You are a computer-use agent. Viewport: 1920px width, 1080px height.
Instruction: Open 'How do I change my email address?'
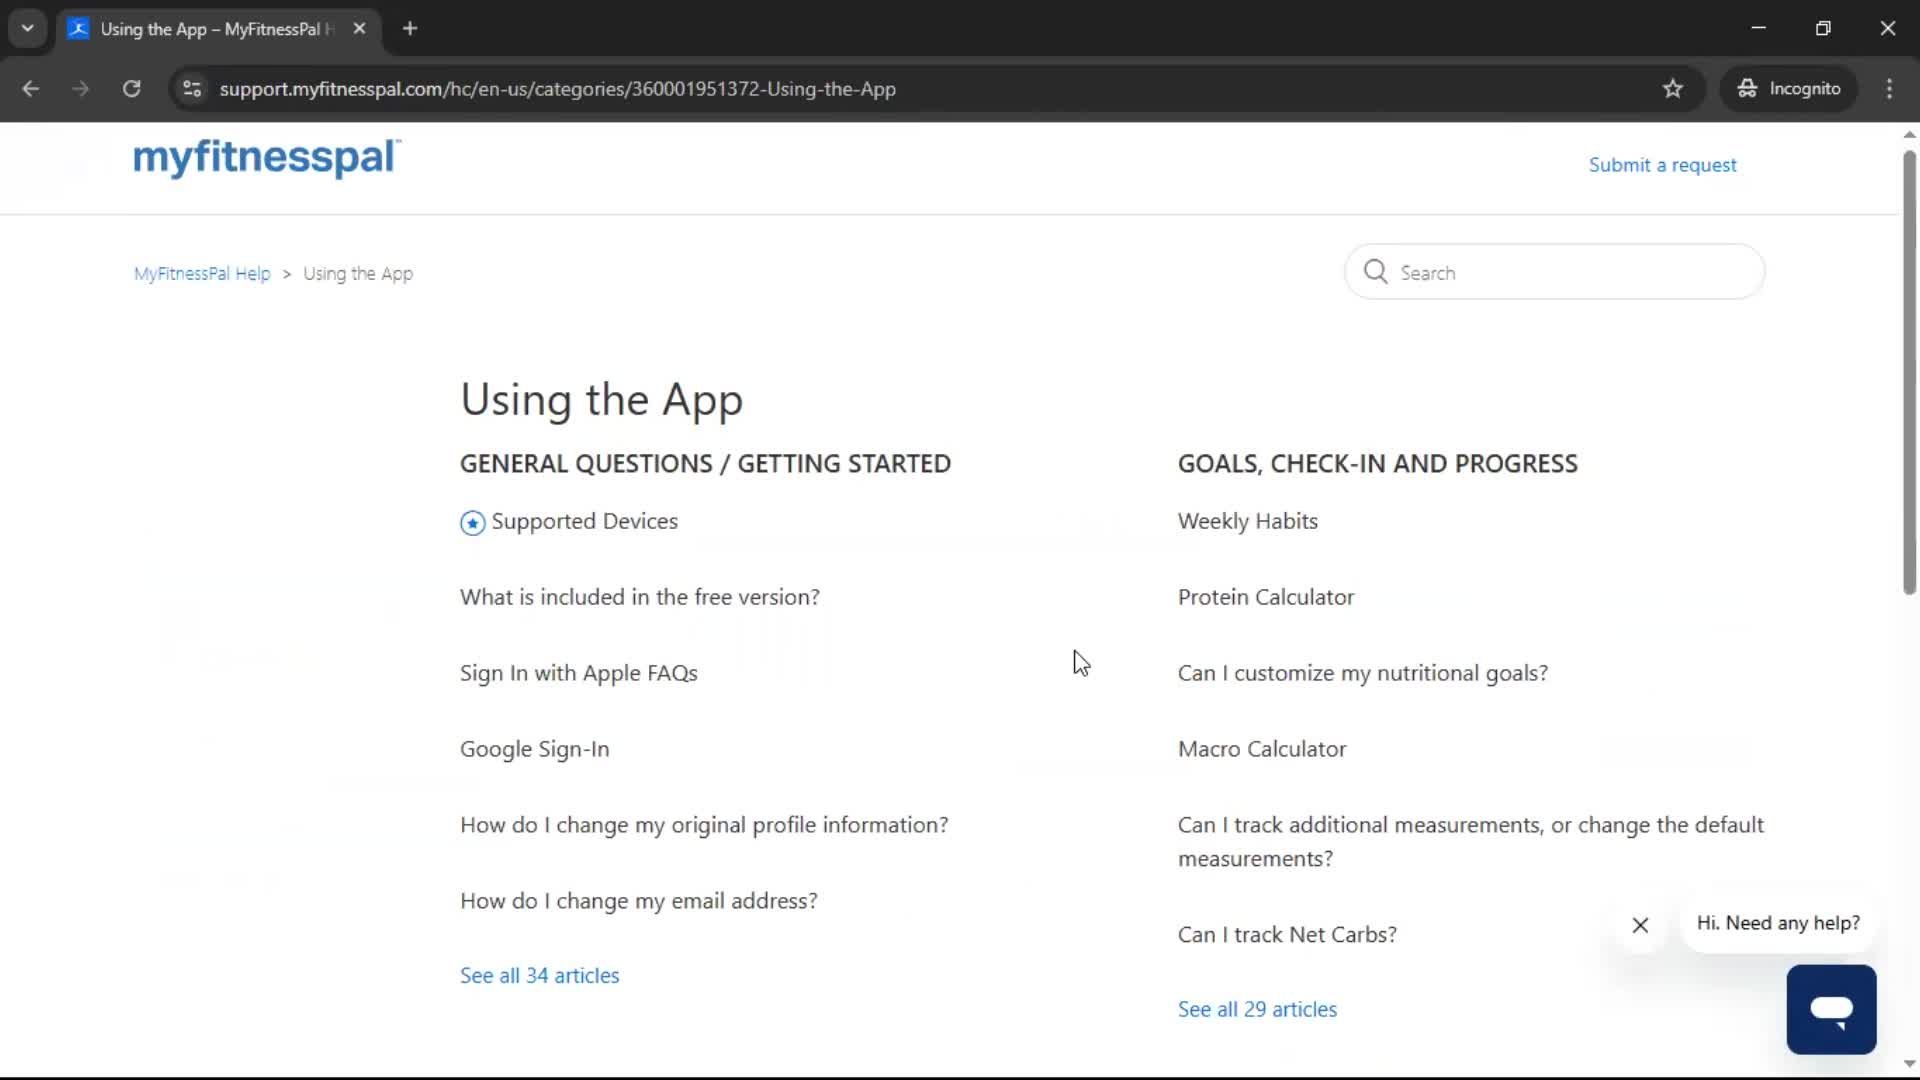[x=638, y=901]
